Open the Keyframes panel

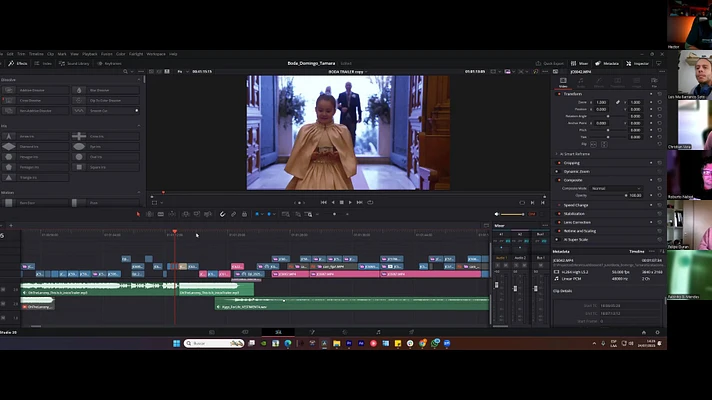tap(109, 64)
